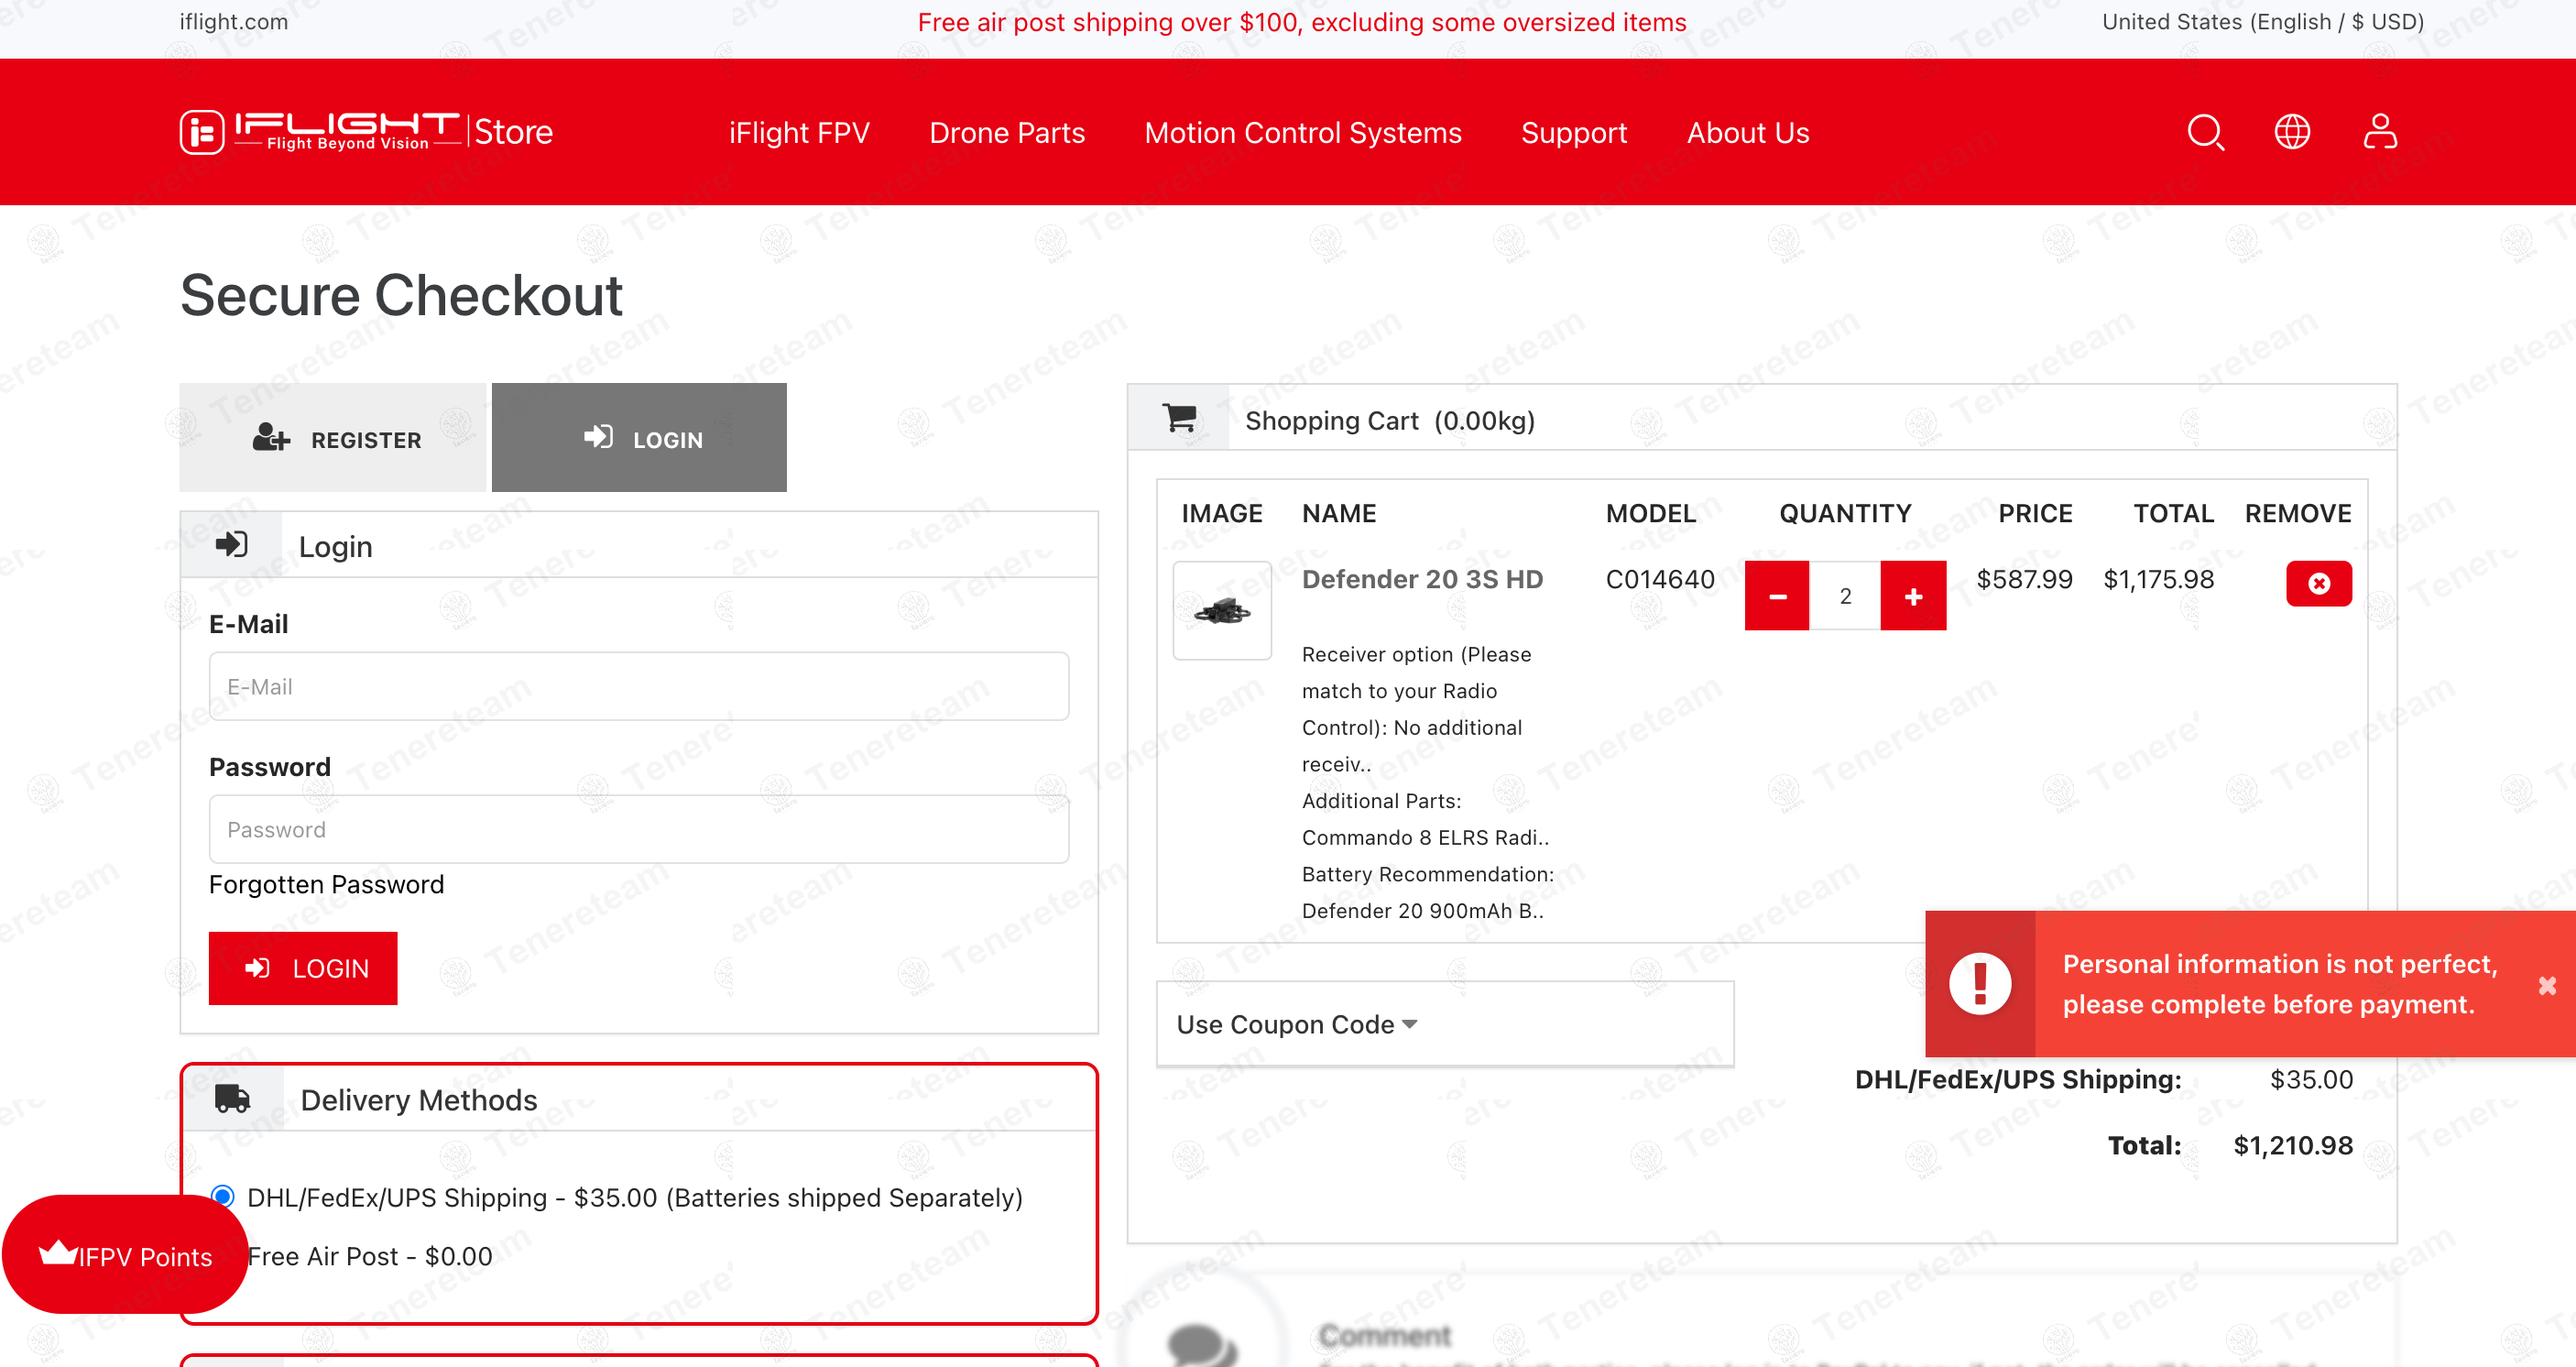Screen dimensions: 2576x1367
Task: Select DHL/FedEx/UPS Shipping radio option
Action: click(223, 1196)
